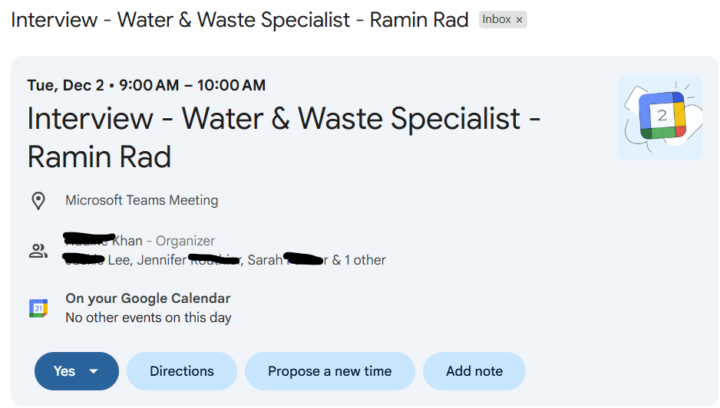The width and height of the screenshot is (720, 408).
Task: Remove the Inbox label with its x
Action: pyautogui.click(x=519, y=20)
